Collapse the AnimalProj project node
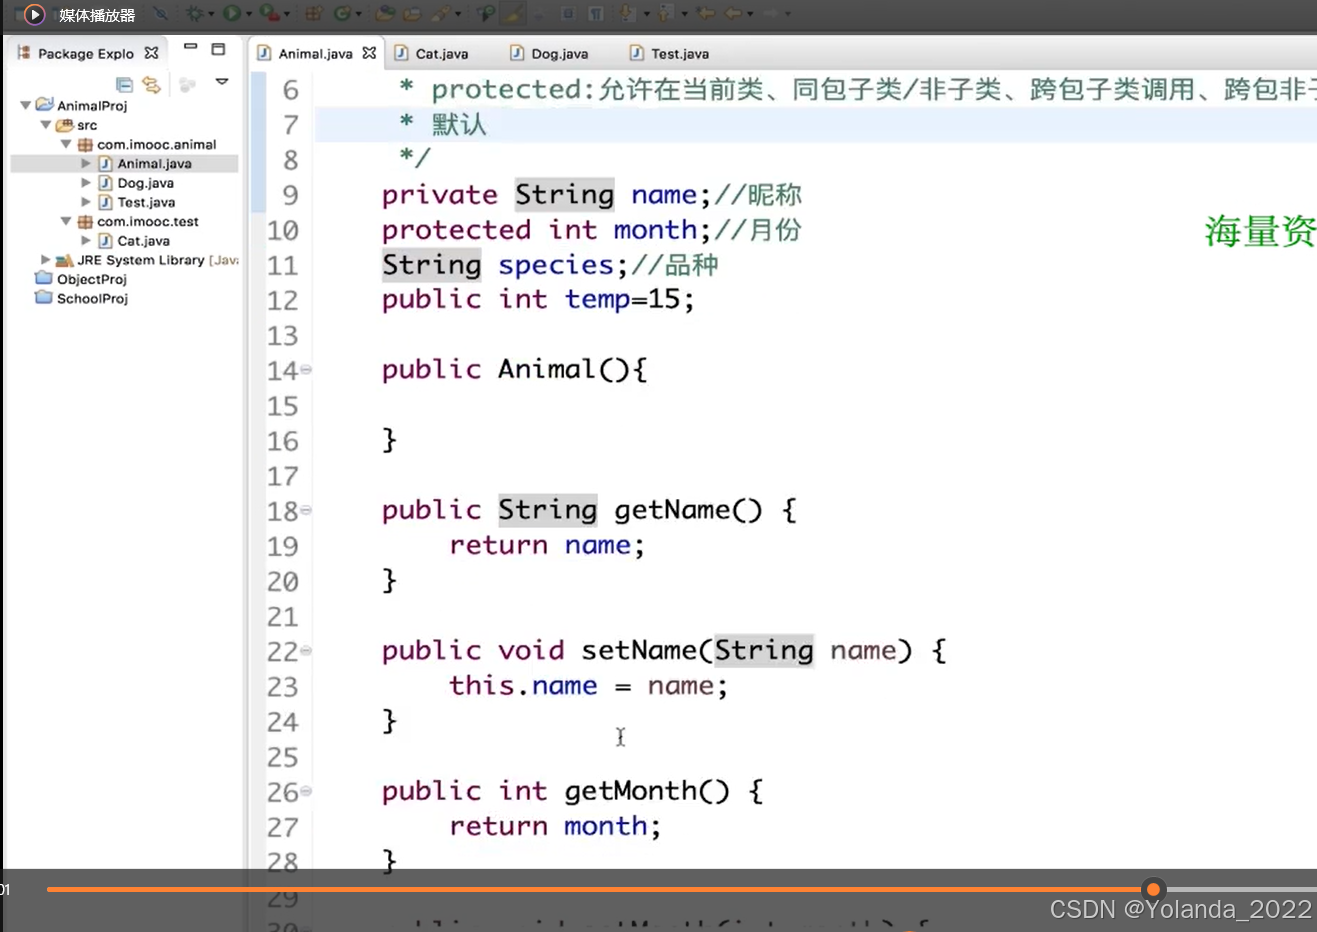This screenshot has width=1317, height=932. click(x=26, y=105)
